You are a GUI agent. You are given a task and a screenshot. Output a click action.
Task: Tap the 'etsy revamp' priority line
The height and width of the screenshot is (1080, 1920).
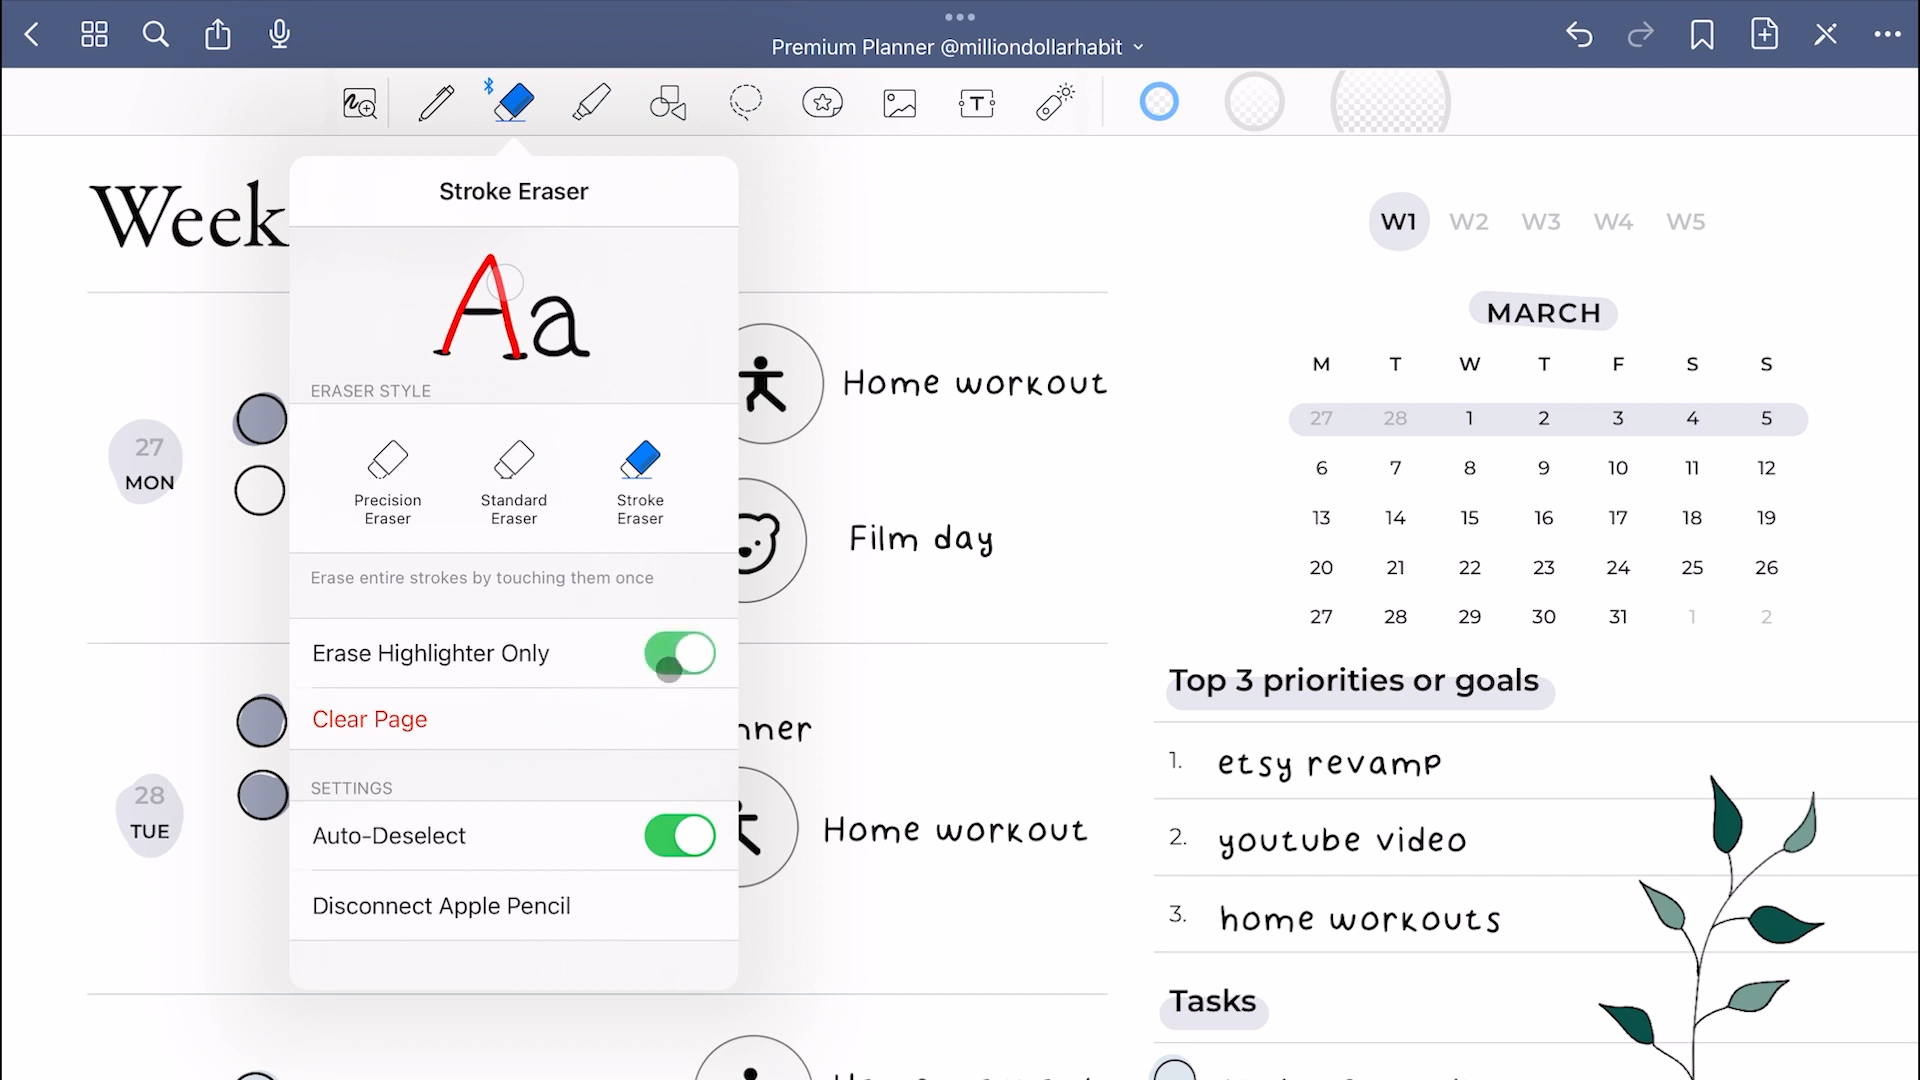(1329, 764)
